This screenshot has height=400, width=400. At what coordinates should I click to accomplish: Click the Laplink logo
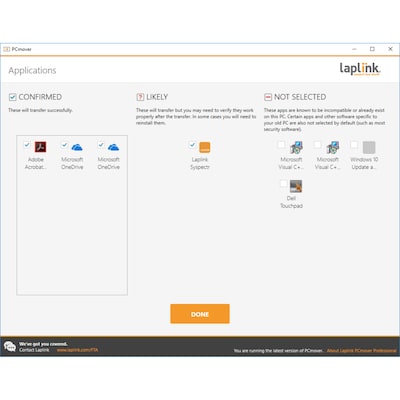(360, 69)
